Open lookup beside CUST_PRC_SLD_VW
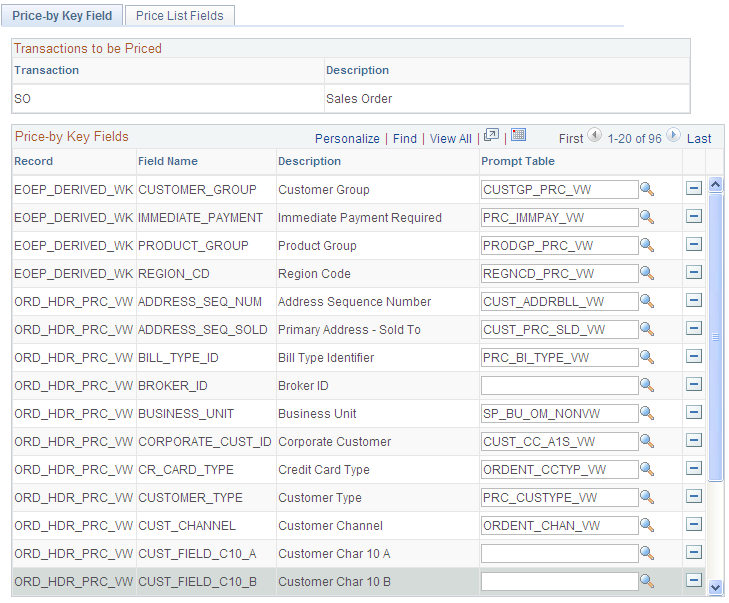This screenshot has width=729, height=603. [x=647, y=329]
